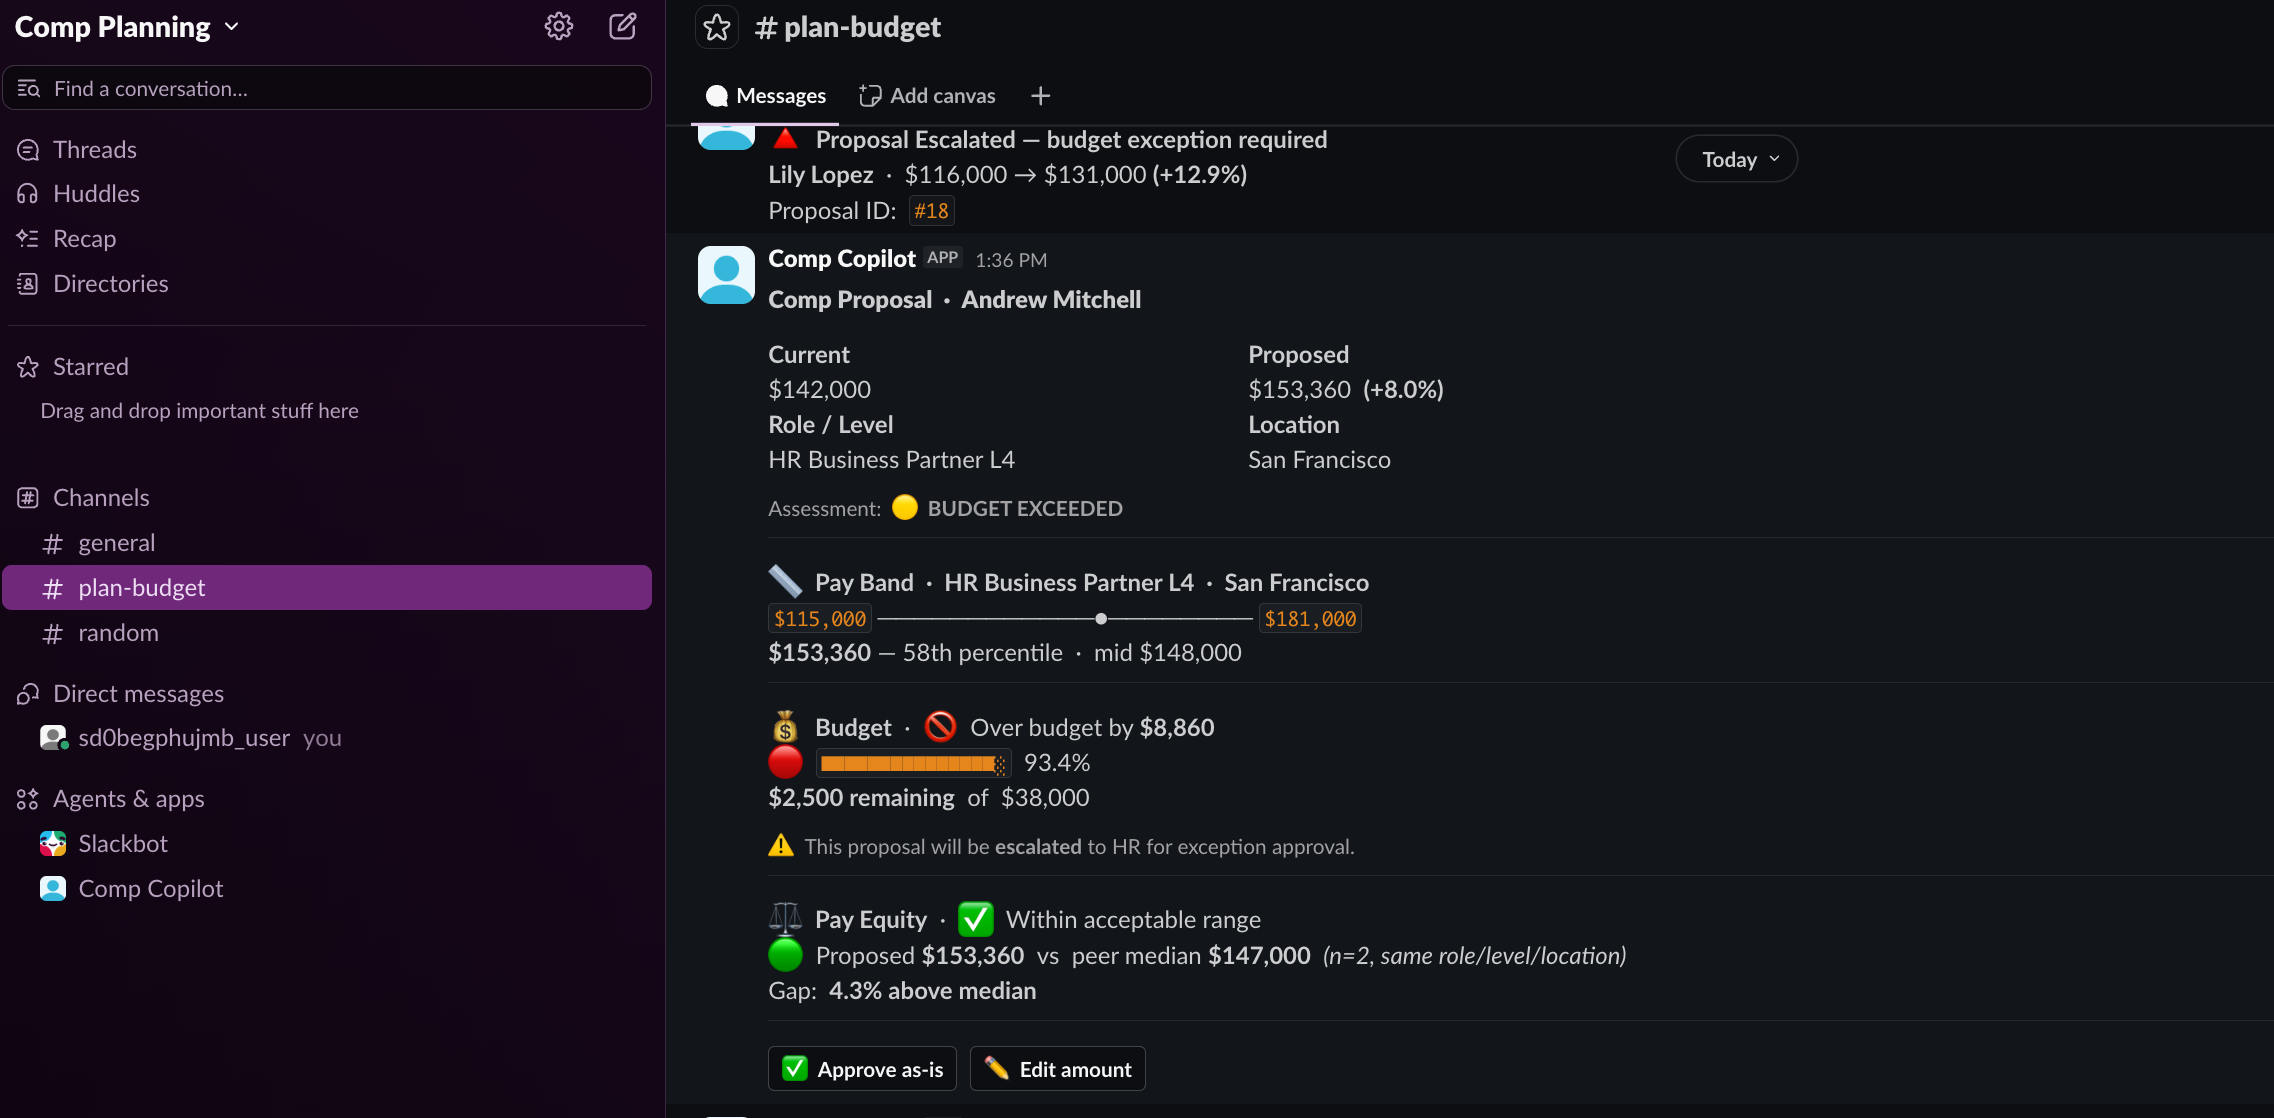
Task: Expand the Comp Planning workspace menu
Action: [127, 27]
